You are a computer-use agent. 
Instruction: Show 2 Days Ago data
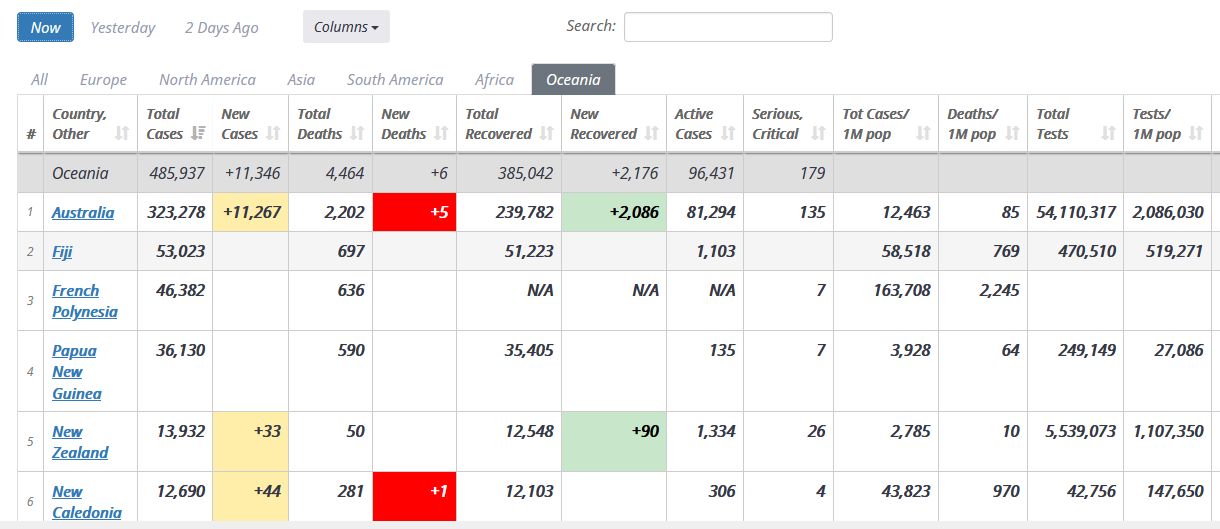(221, 28)
